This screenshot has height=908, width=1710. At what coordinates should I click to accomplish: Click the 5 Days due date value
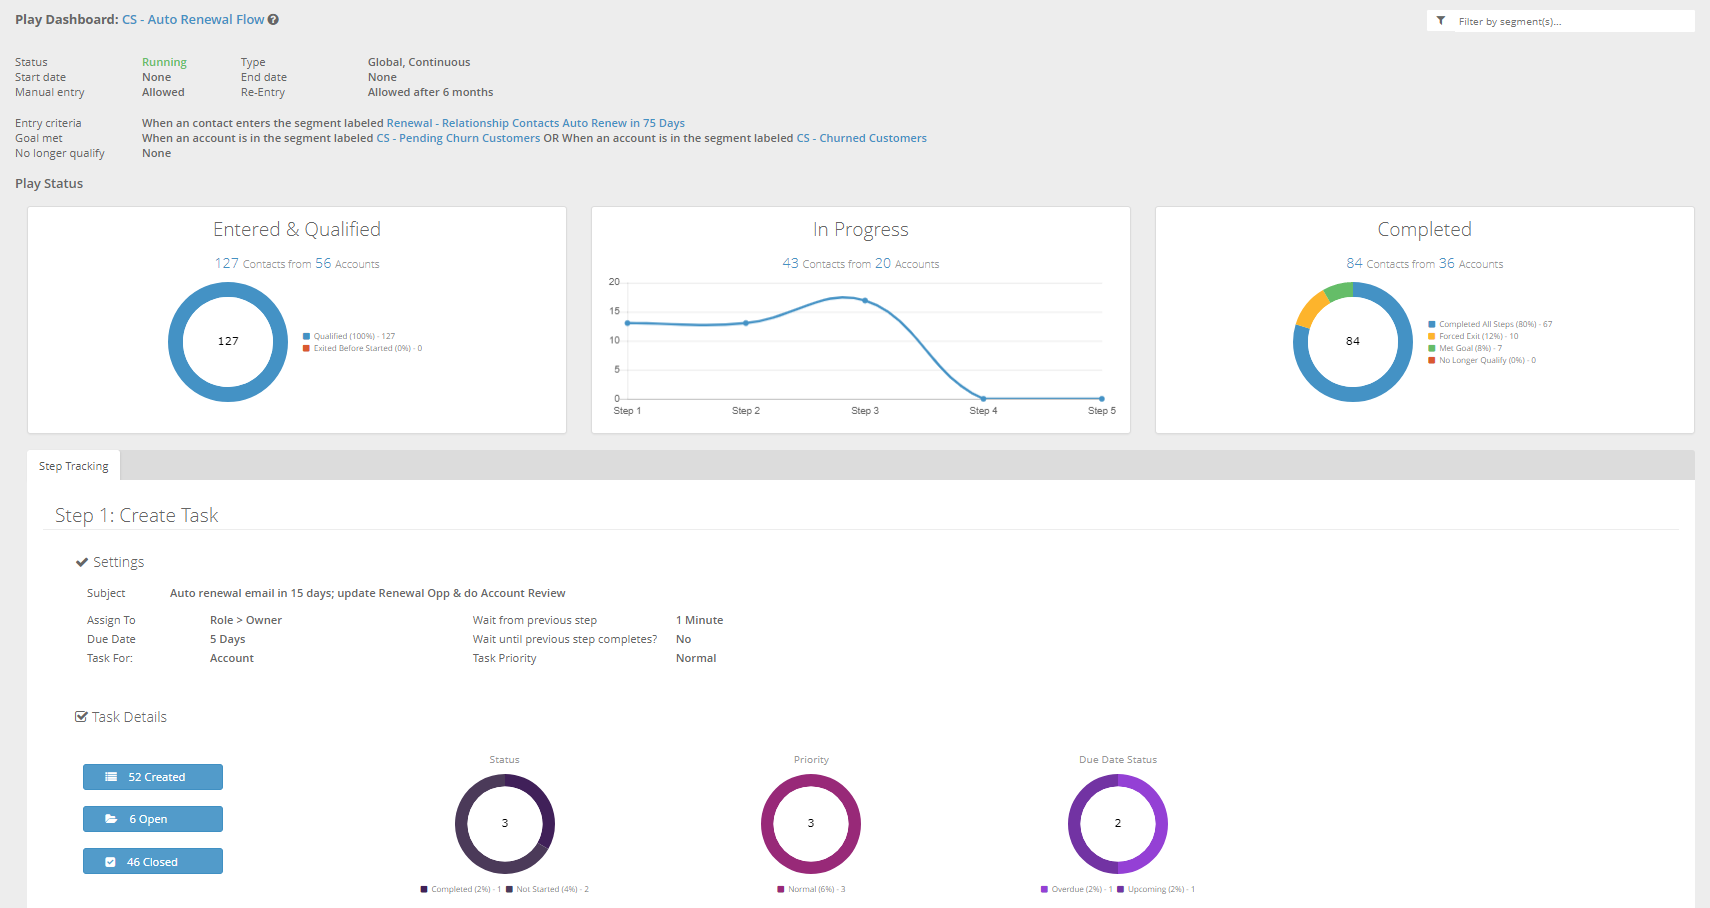pos(227,639)
